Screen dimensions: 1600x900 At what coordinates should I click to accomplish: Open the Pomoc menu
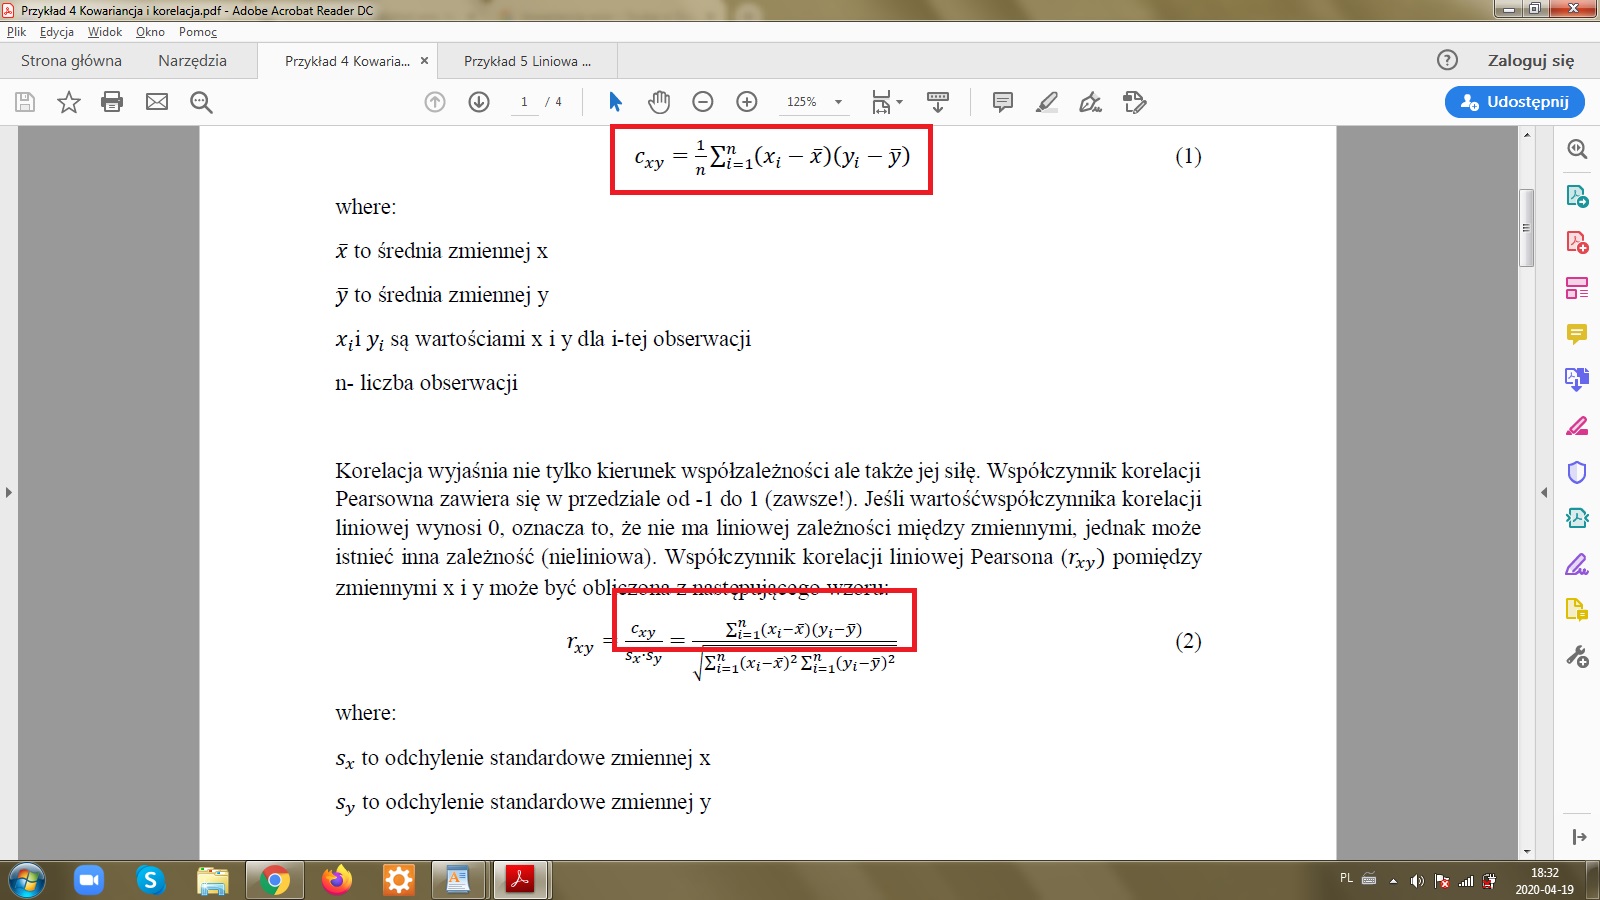click(198, 32)
